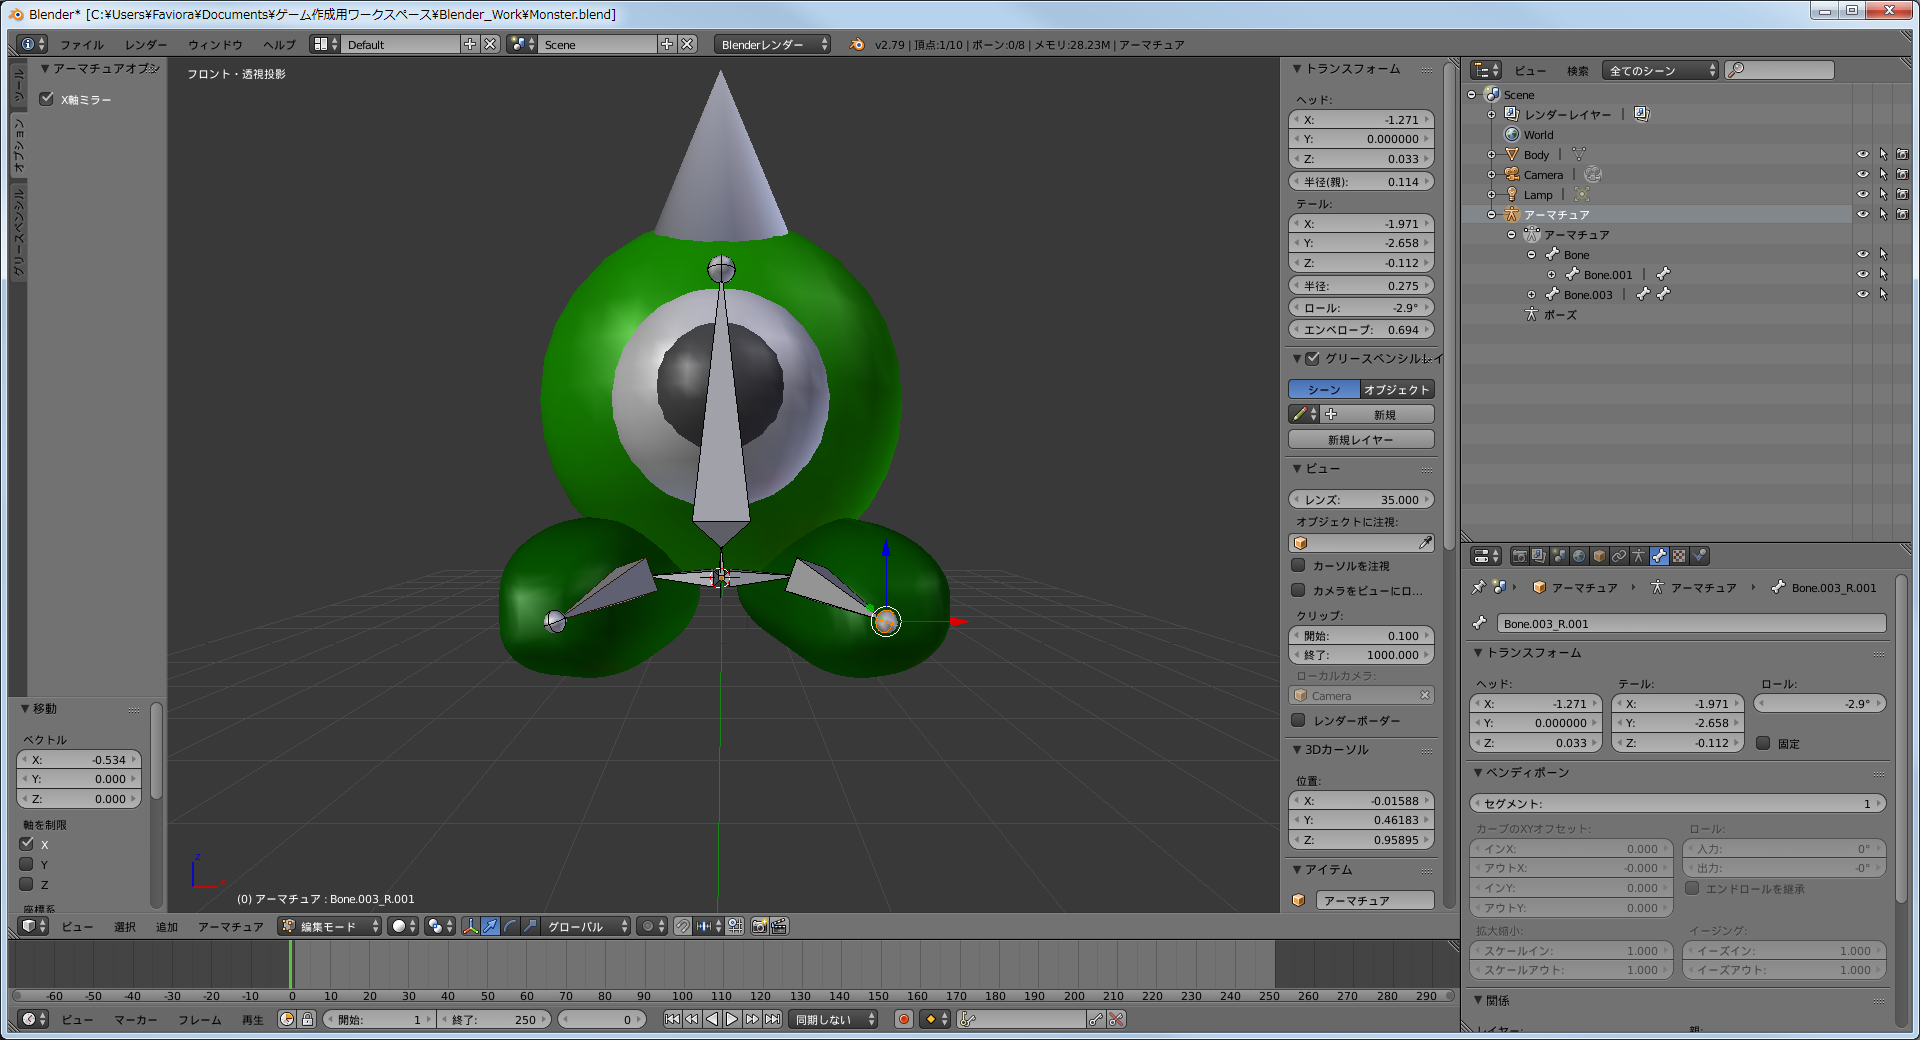Viewport: 1920px width, 1040px height.
Task: Toggle the X axis constraint checkbox
Action: [x=27, y=844]
